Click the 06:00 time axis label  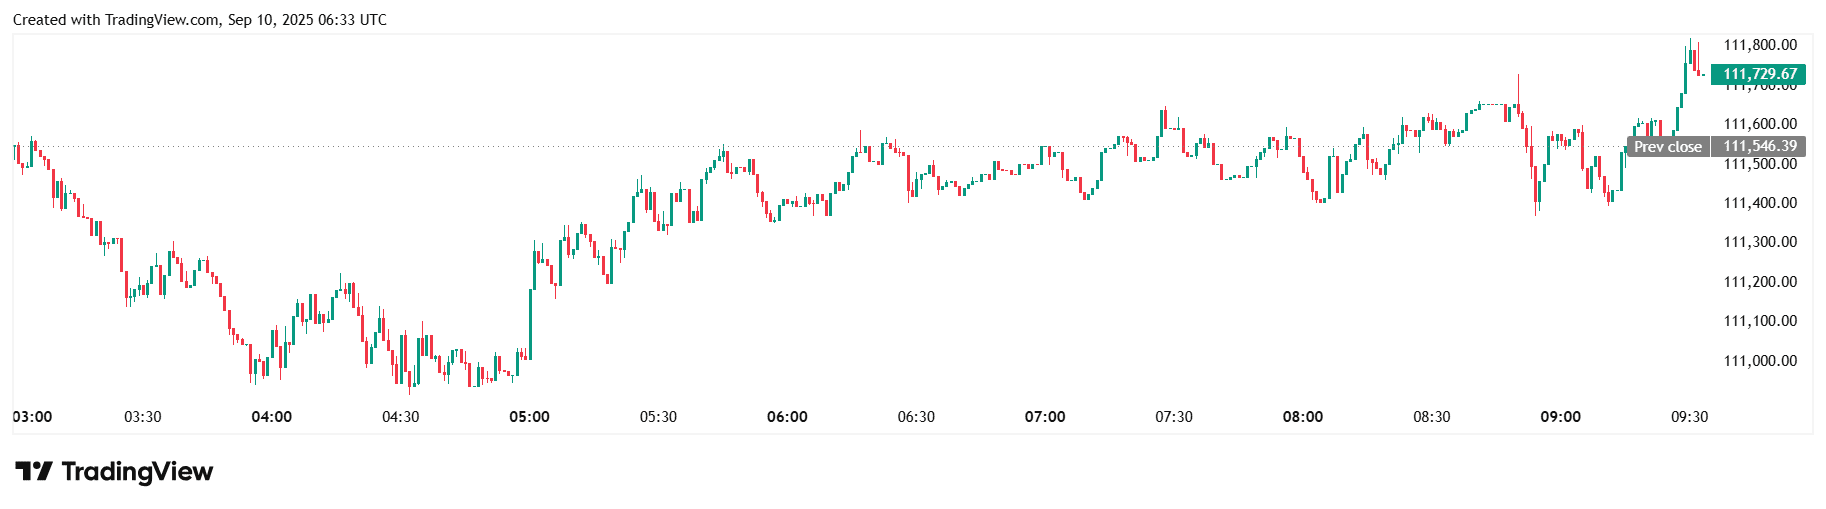click(x=787, y=417)
